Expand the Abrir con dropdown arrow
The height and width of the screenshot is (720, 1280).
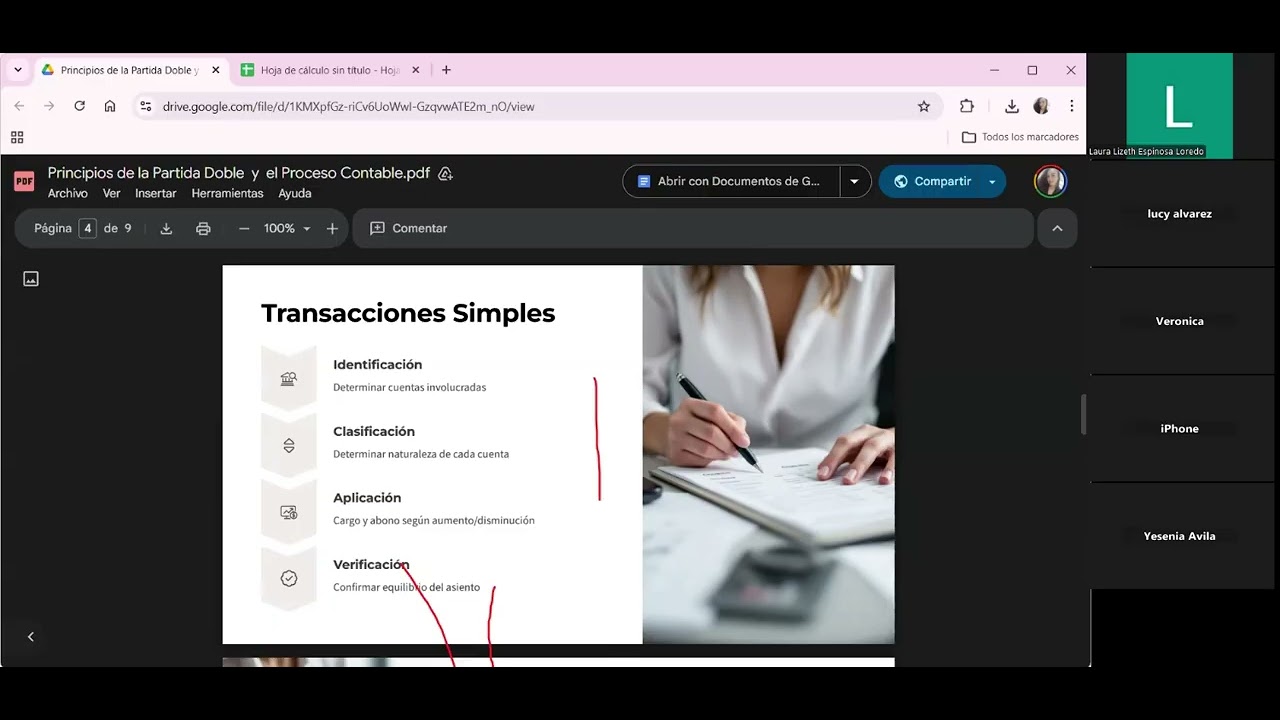(854, 181)
